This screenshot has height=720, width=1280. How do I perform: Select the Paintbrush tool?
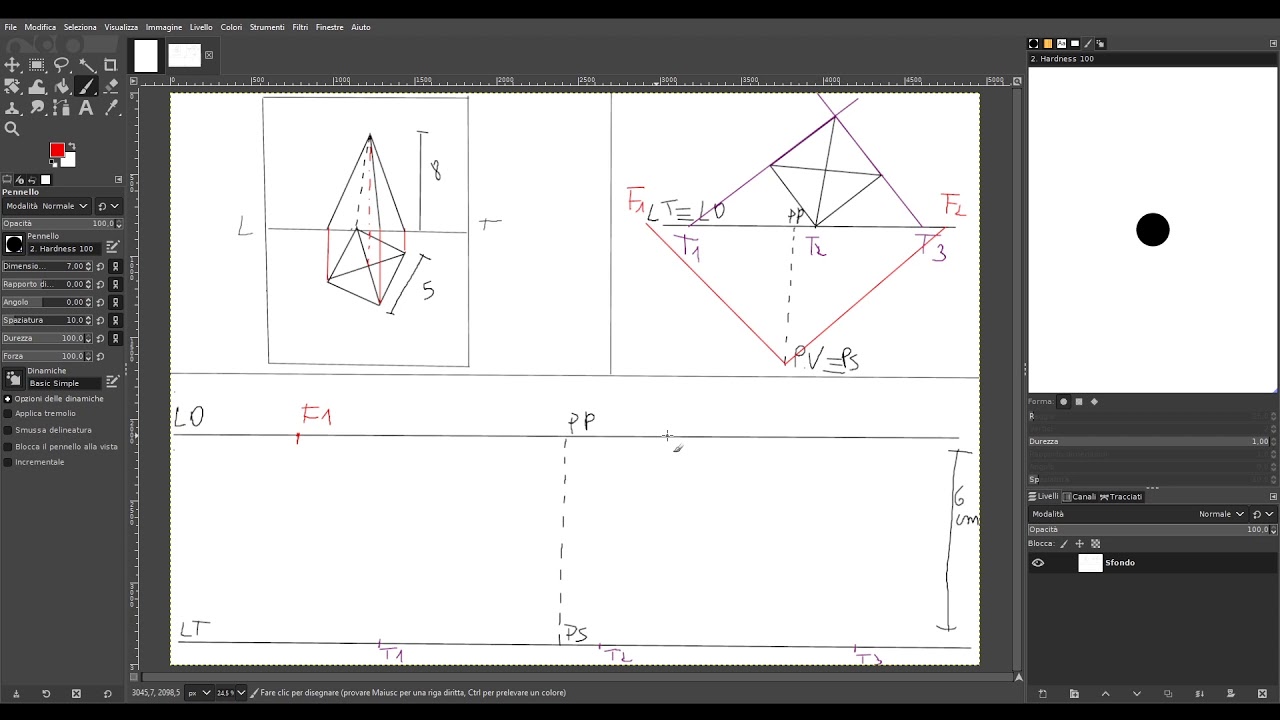86,87
